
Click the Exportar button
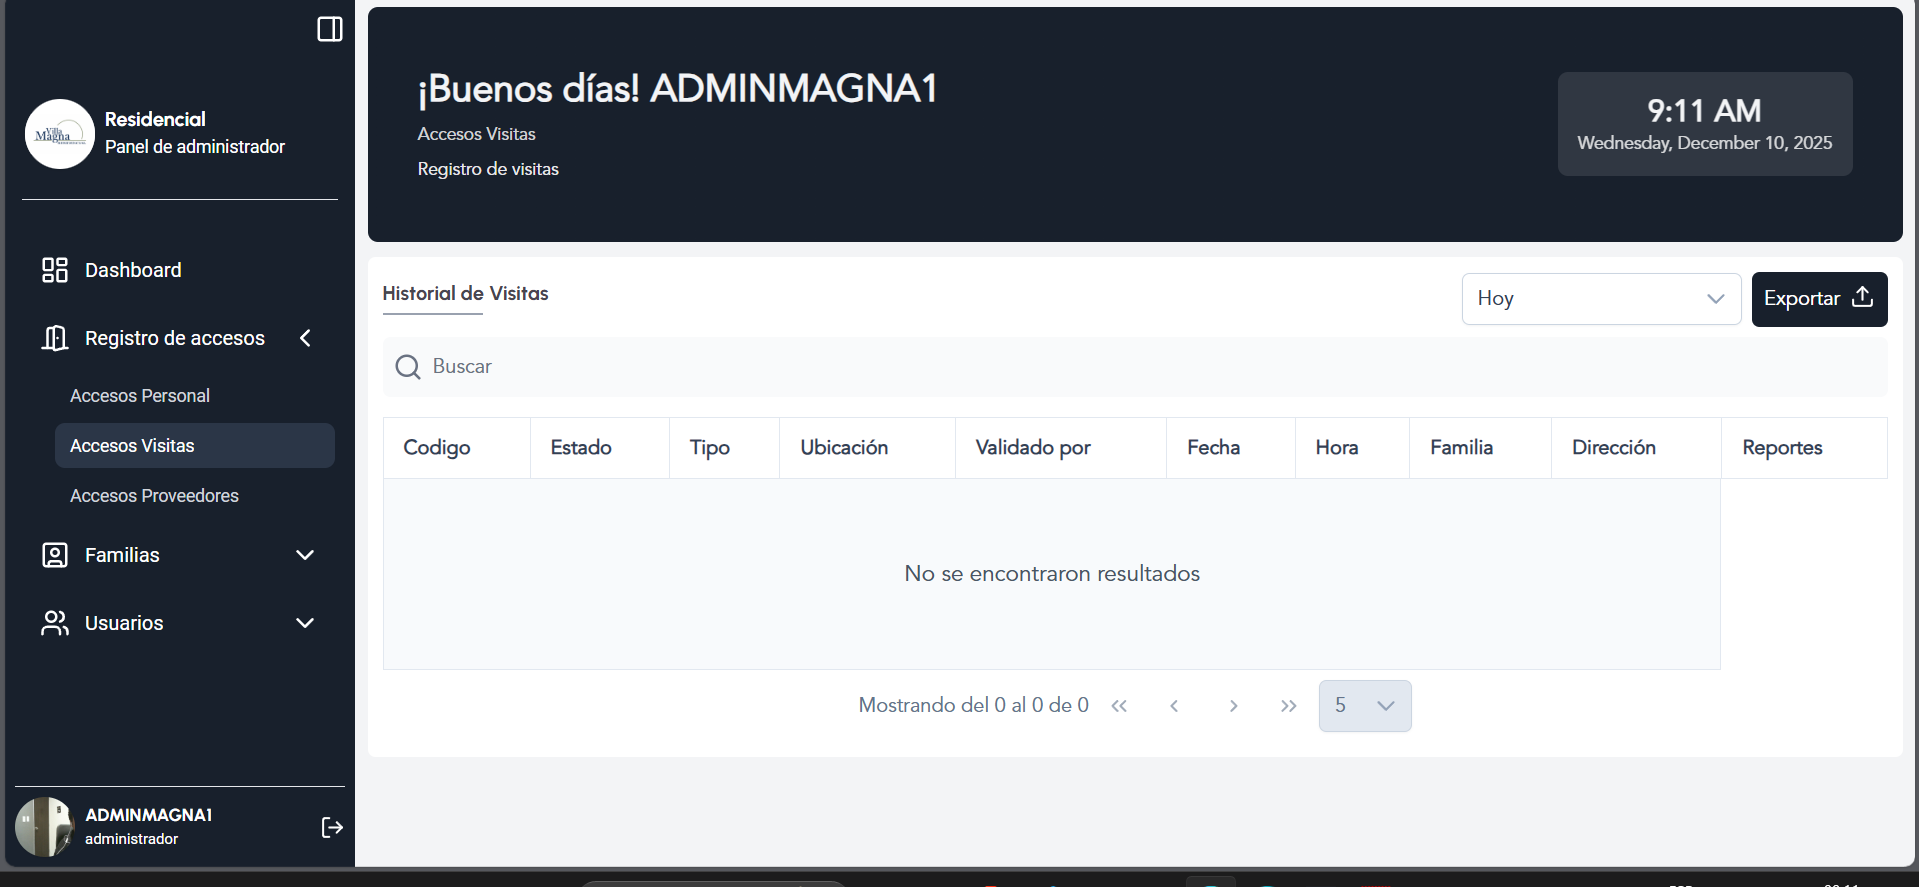1818,299
